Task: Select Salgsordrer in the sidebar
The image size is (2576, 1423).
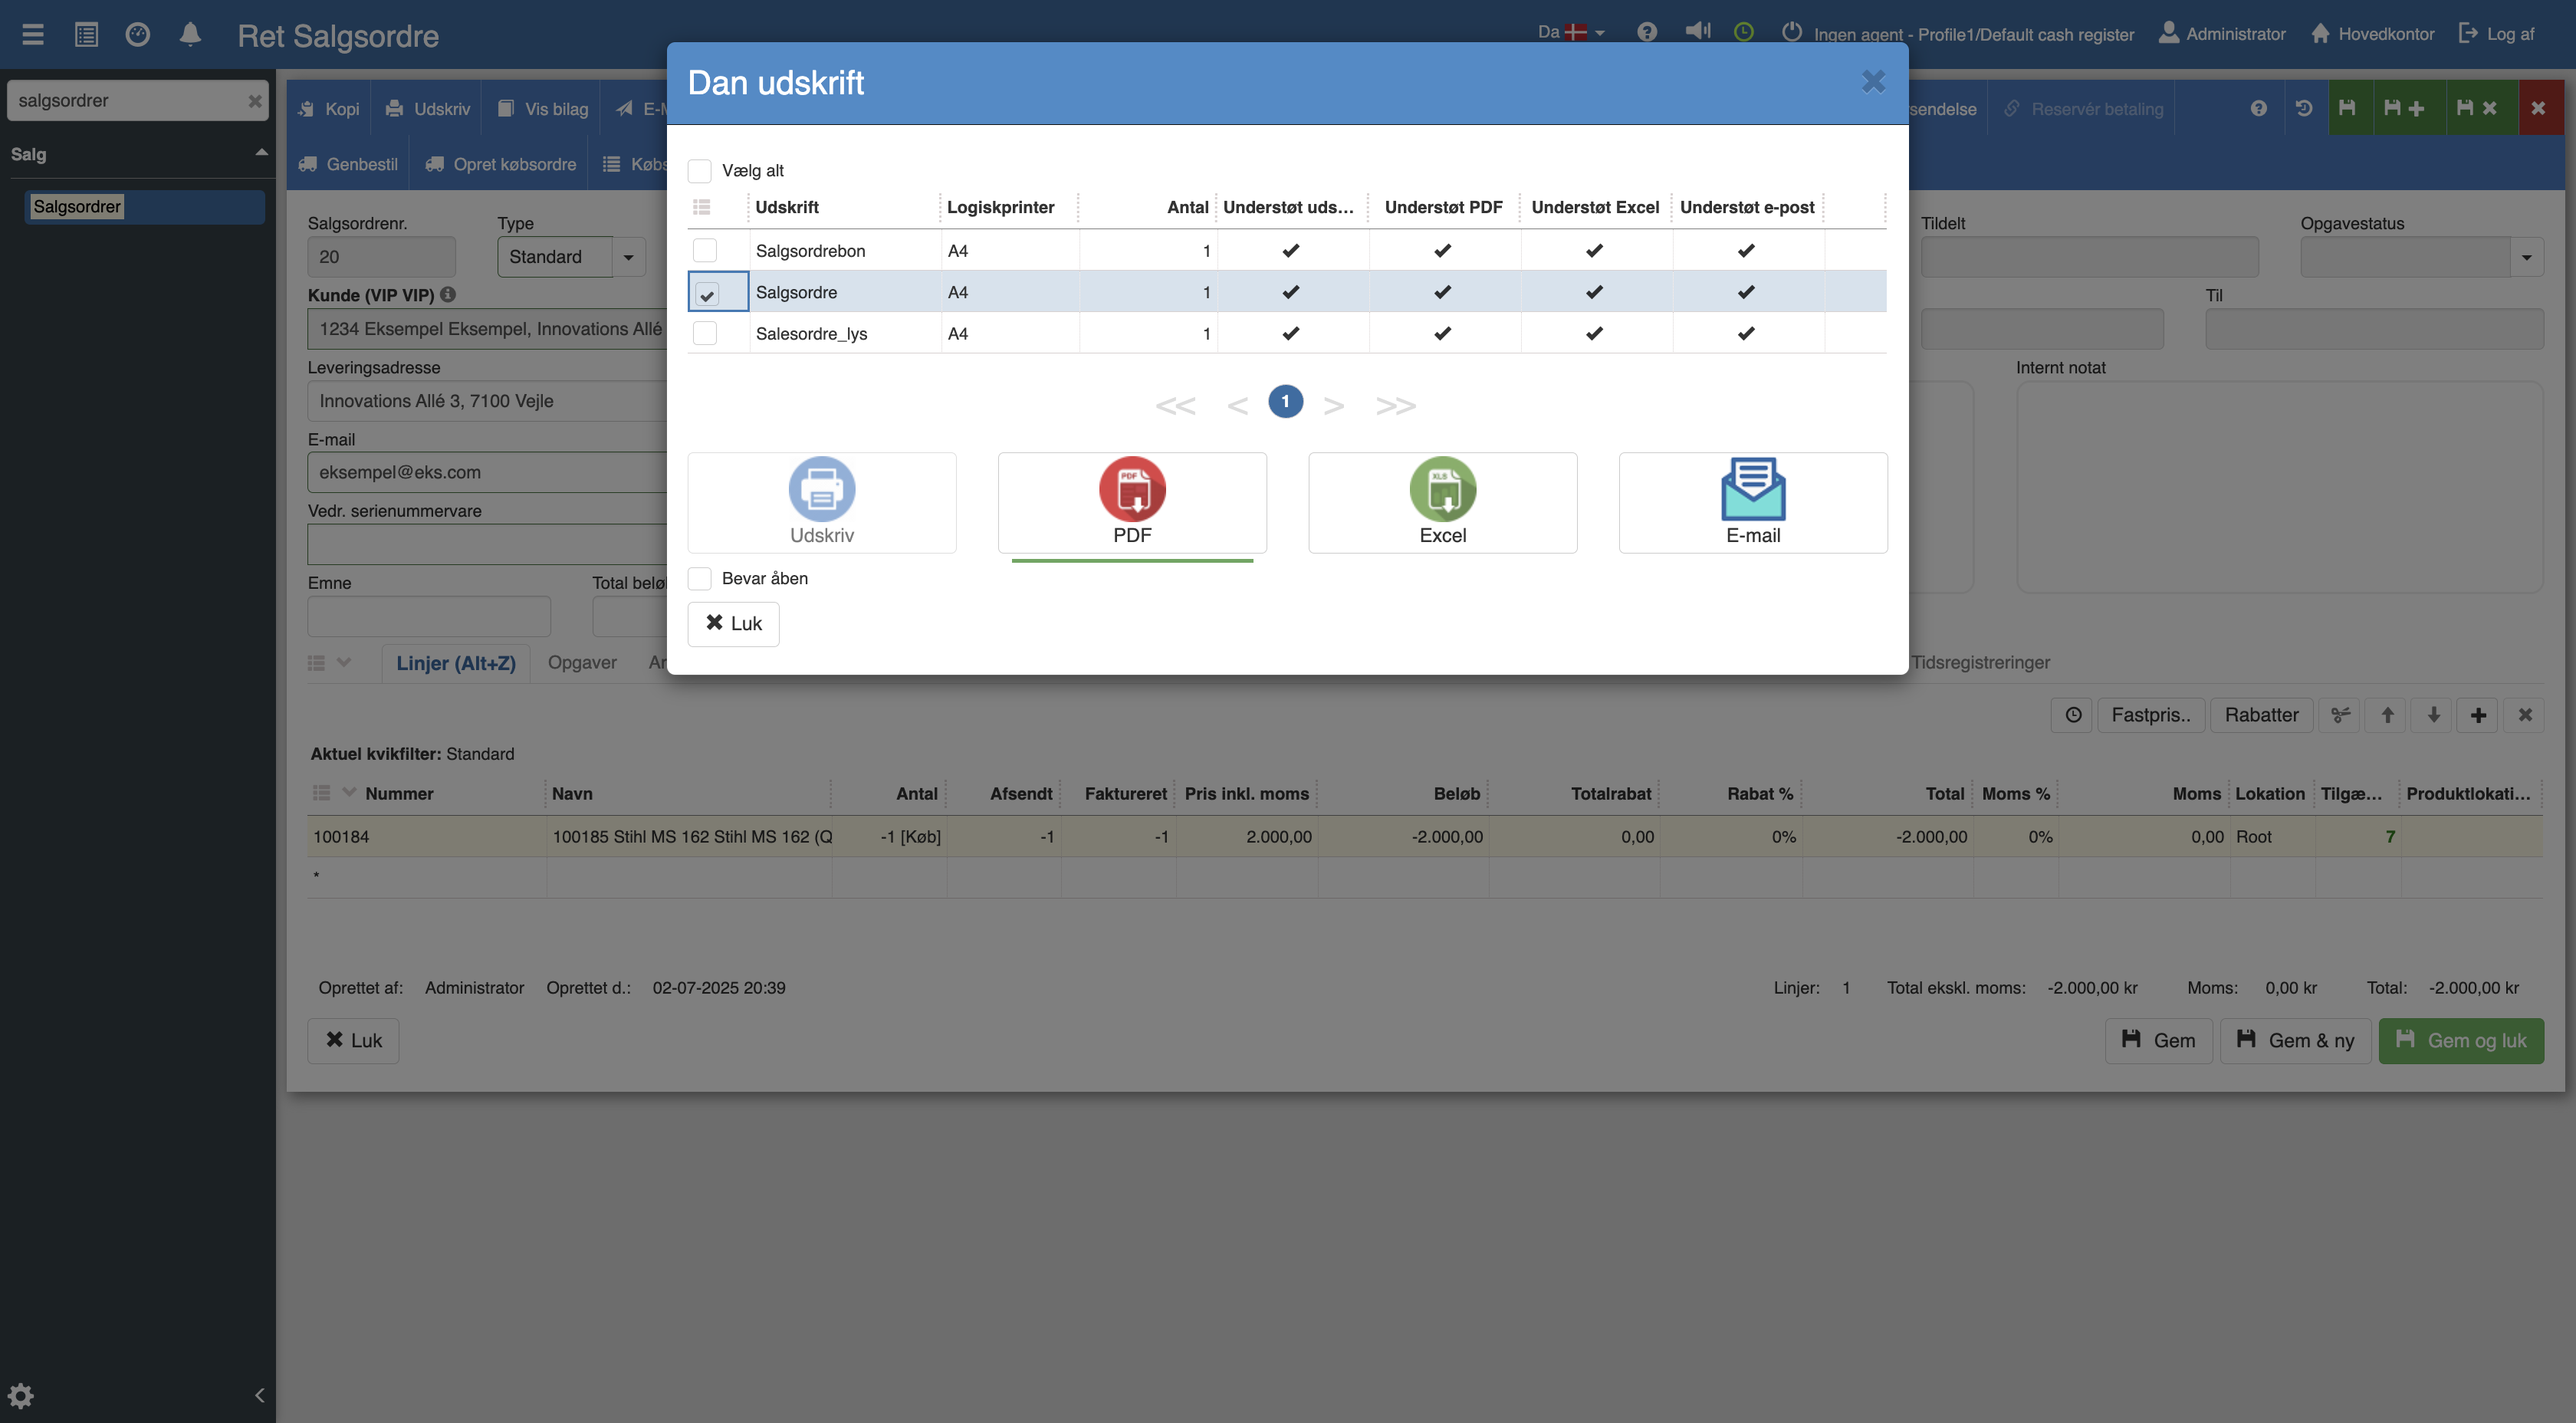Action: click(x=77, y=207)
